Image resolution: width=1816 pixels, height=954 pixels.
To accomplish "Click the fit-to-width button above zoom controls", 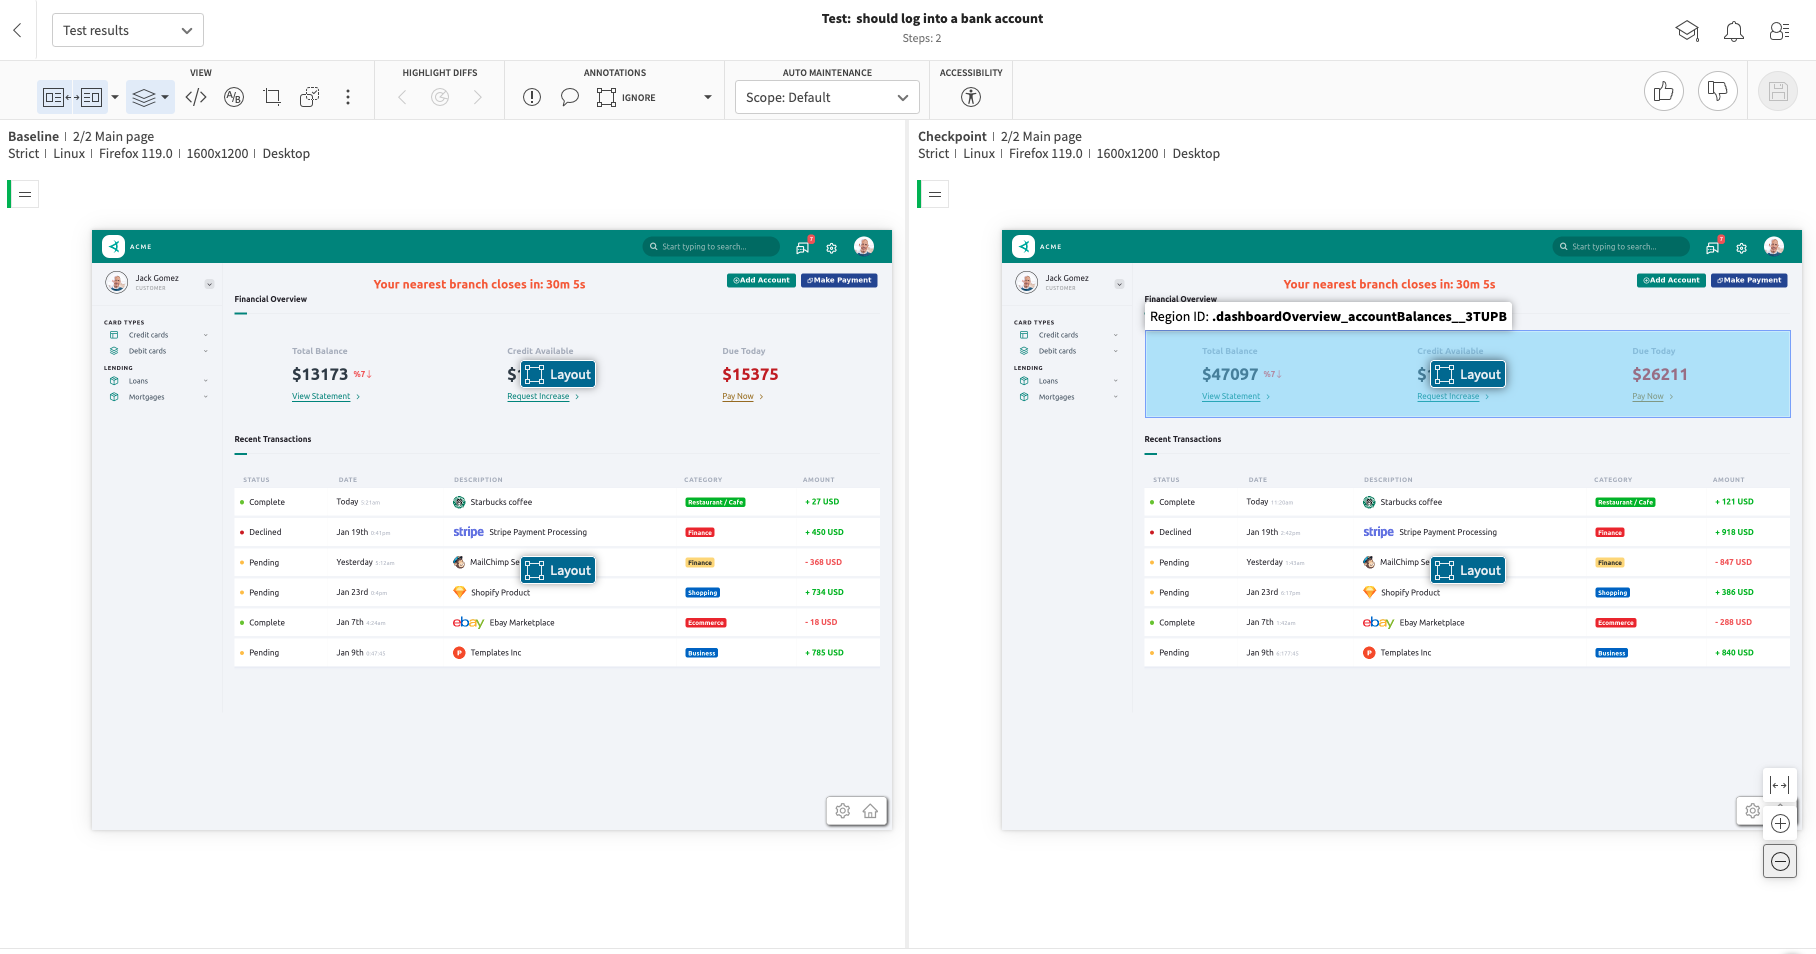I will (x=1780, y=786).
